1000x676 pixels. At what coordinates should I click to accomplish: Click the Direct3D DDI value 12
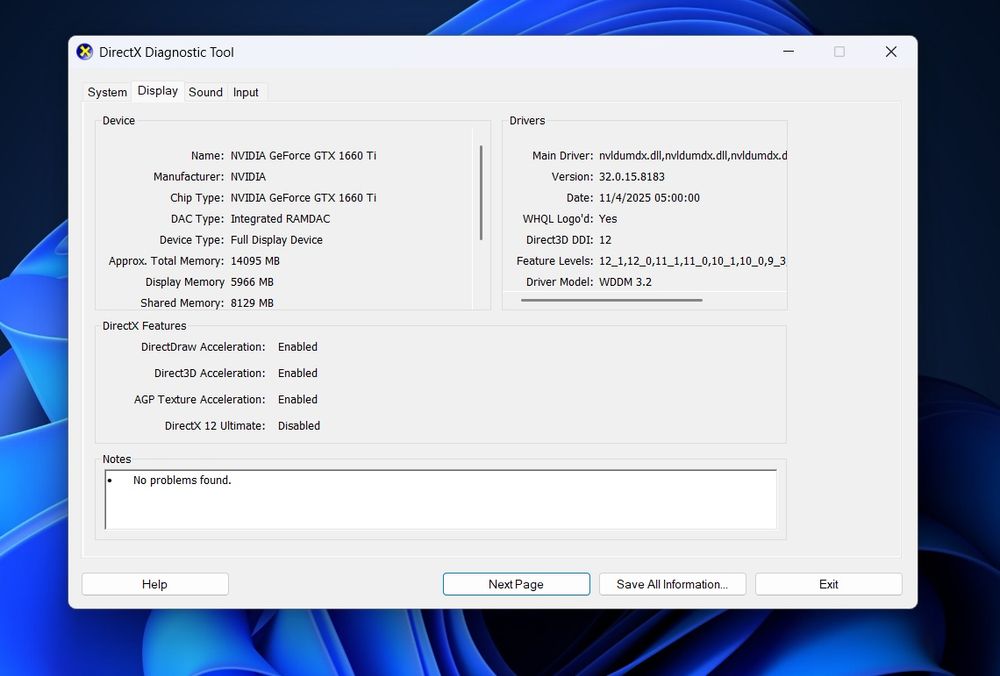tap(605, 240)
